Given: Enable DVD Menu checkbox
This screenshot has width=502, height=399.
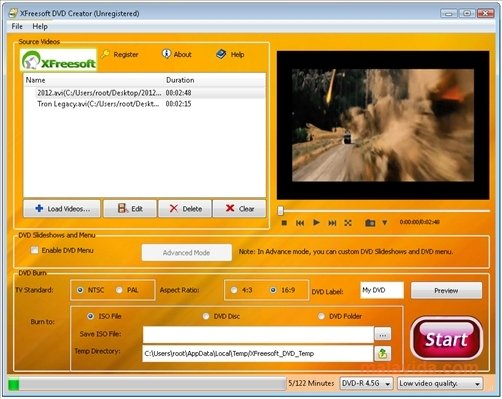Looking at the screenshot, I should [34, 250].
